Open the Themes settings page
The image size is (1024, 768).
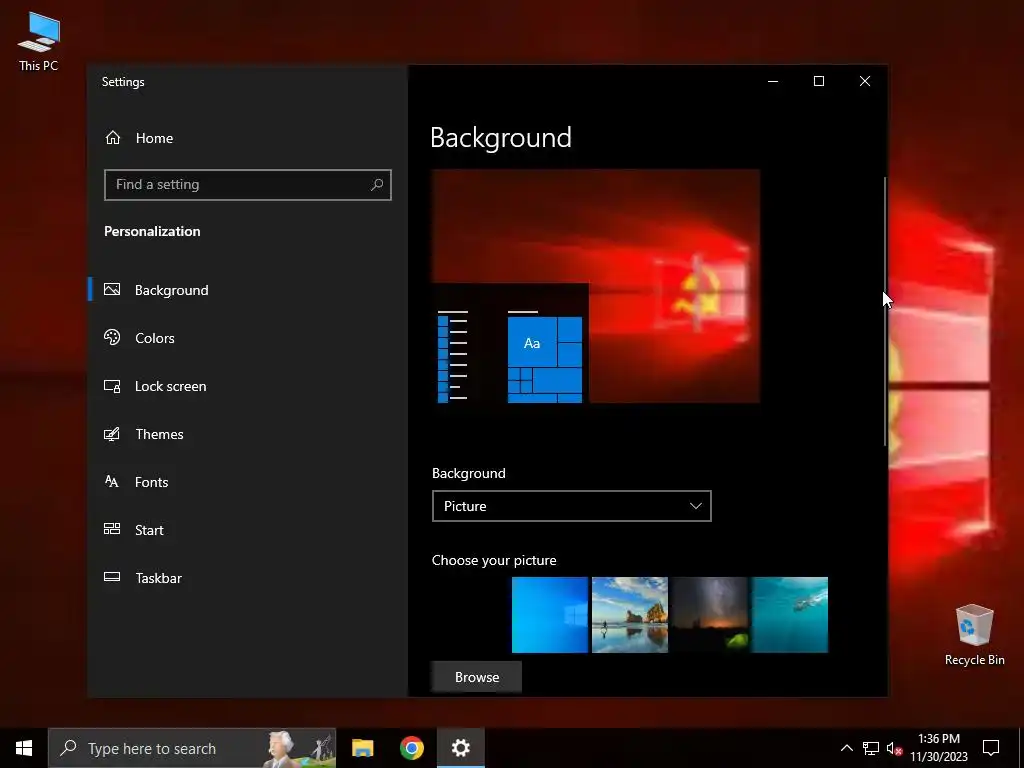pyautogui.click(x=248, y=434)
